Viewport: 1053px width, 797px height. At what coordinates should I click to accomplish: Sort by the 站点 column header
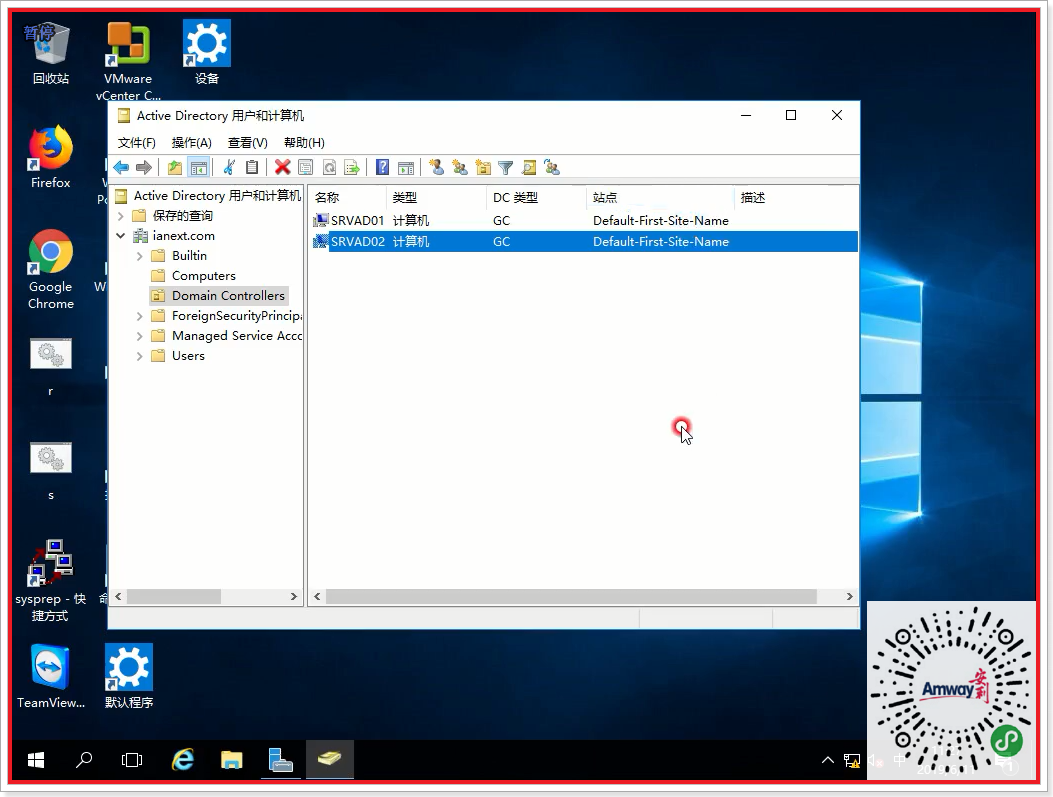pos(660,197)
